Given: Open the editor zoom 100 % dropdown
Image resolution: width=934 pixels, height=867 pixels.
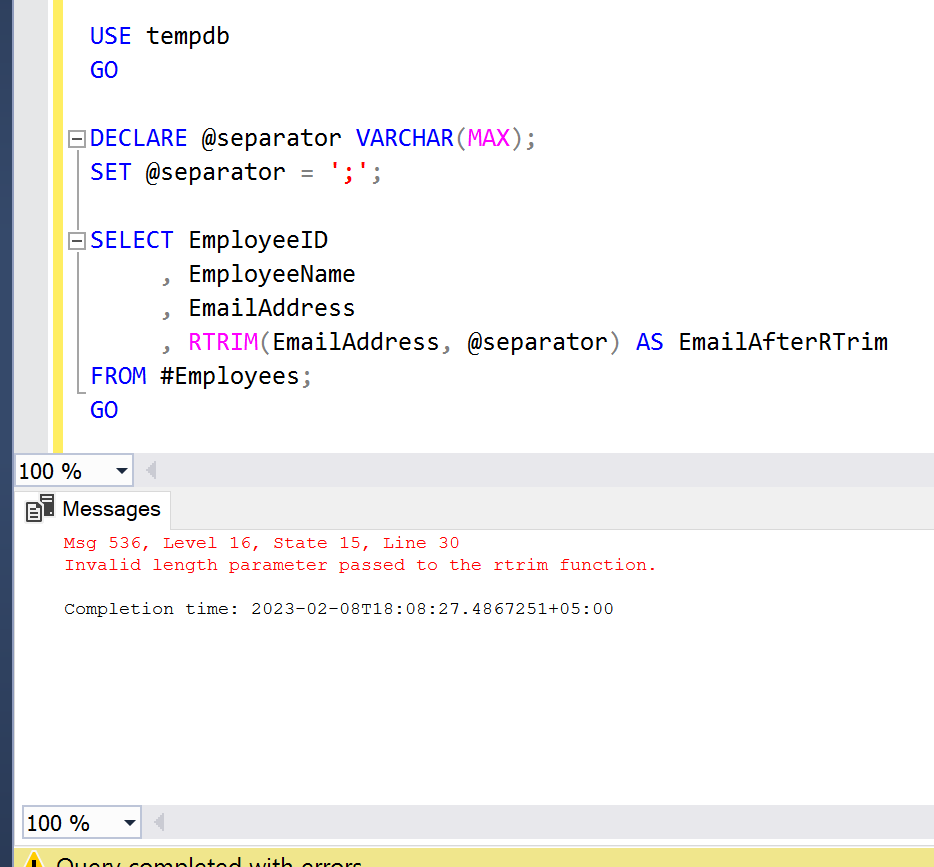Looking at the screenshot, I should [122, 471].
